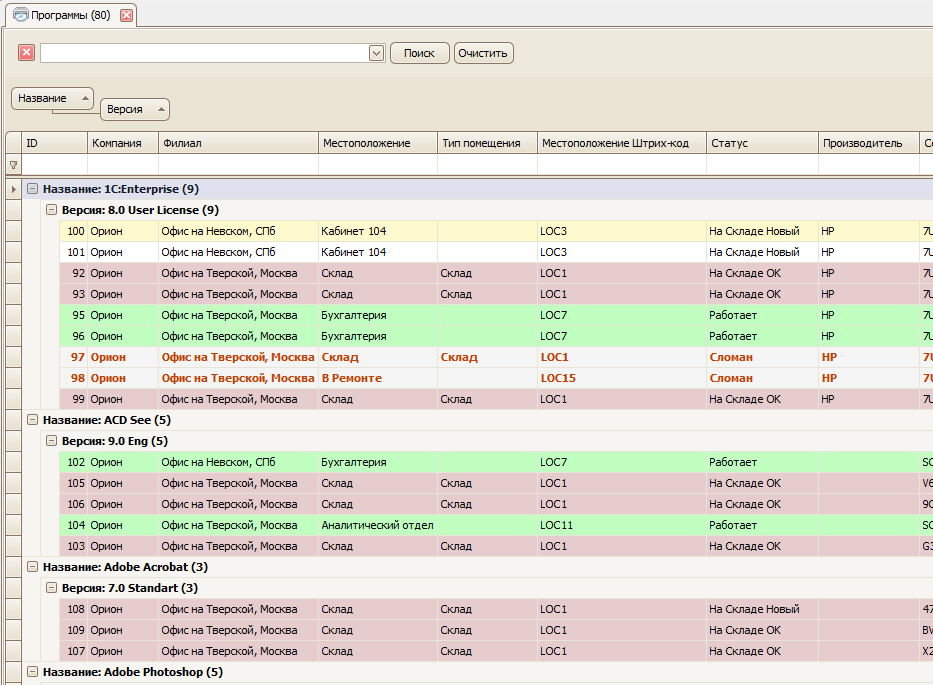Screen dimensions: 933x685
Task: Click the Филиал filter cell
Action: click(239, 164)
